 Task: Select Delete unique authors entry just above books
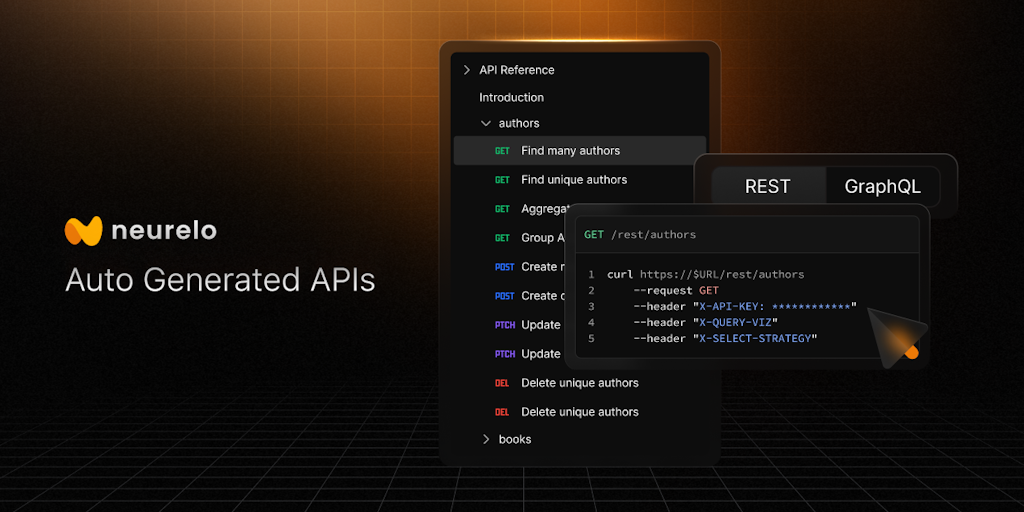pos(579,412)
